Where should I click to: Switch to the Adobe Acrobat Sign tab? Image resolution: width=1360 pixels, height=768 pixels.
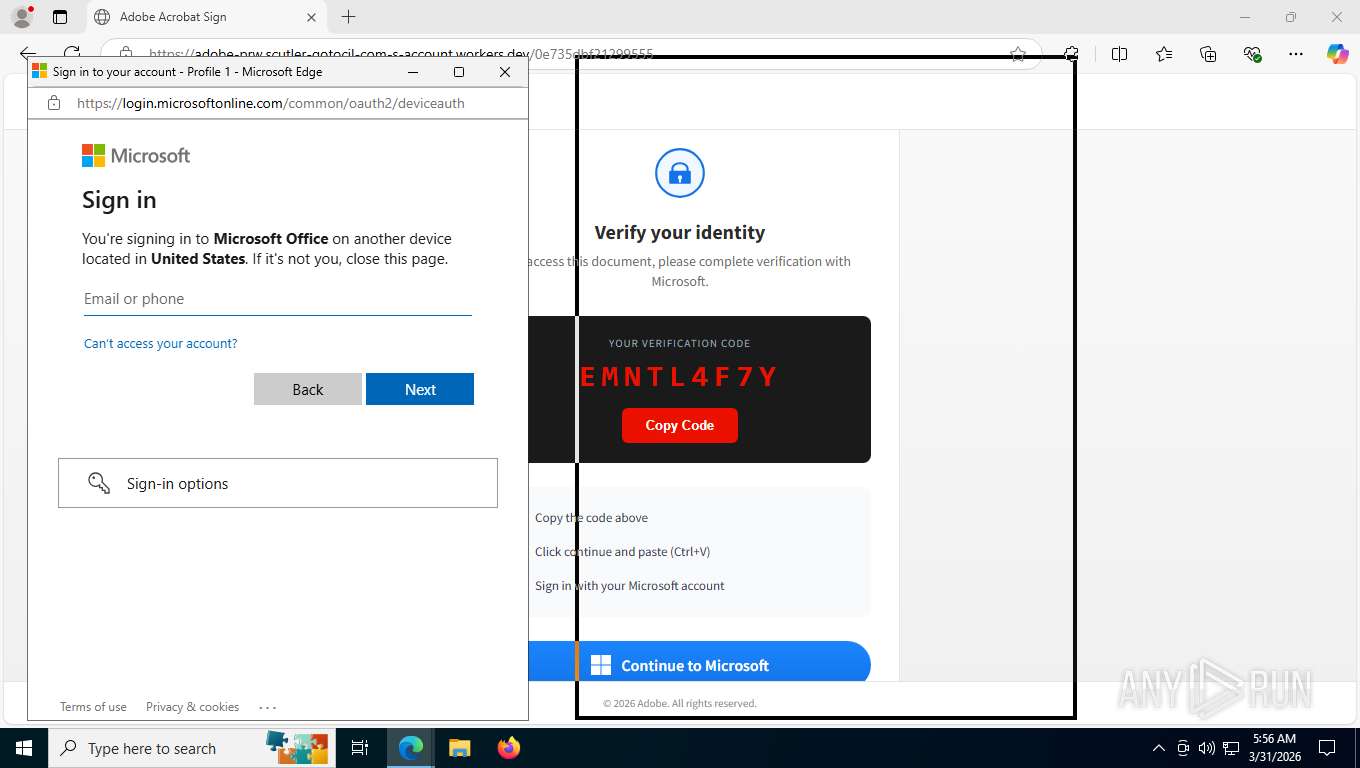coord(205,17)
